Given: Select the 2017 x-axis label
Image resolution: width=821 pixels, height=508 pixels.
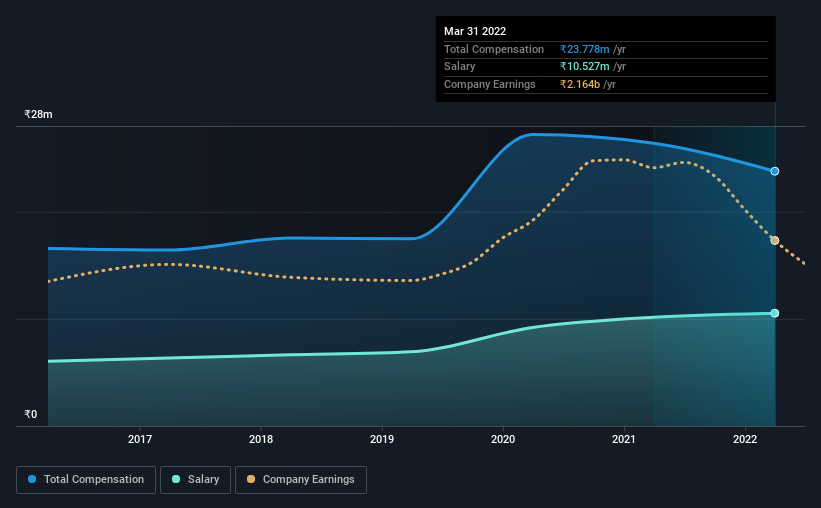Looking at the screenshot, I should pyautogui.click(x=140, y=439).
